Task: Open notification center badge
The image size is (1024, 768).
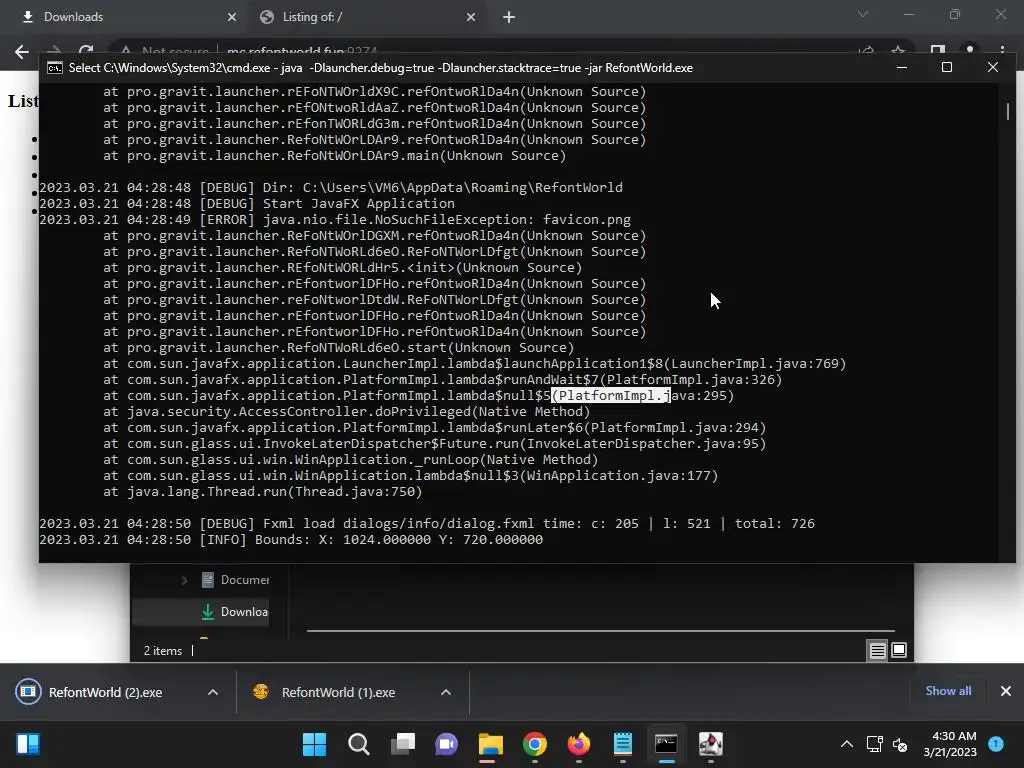Action: point(996,744)
